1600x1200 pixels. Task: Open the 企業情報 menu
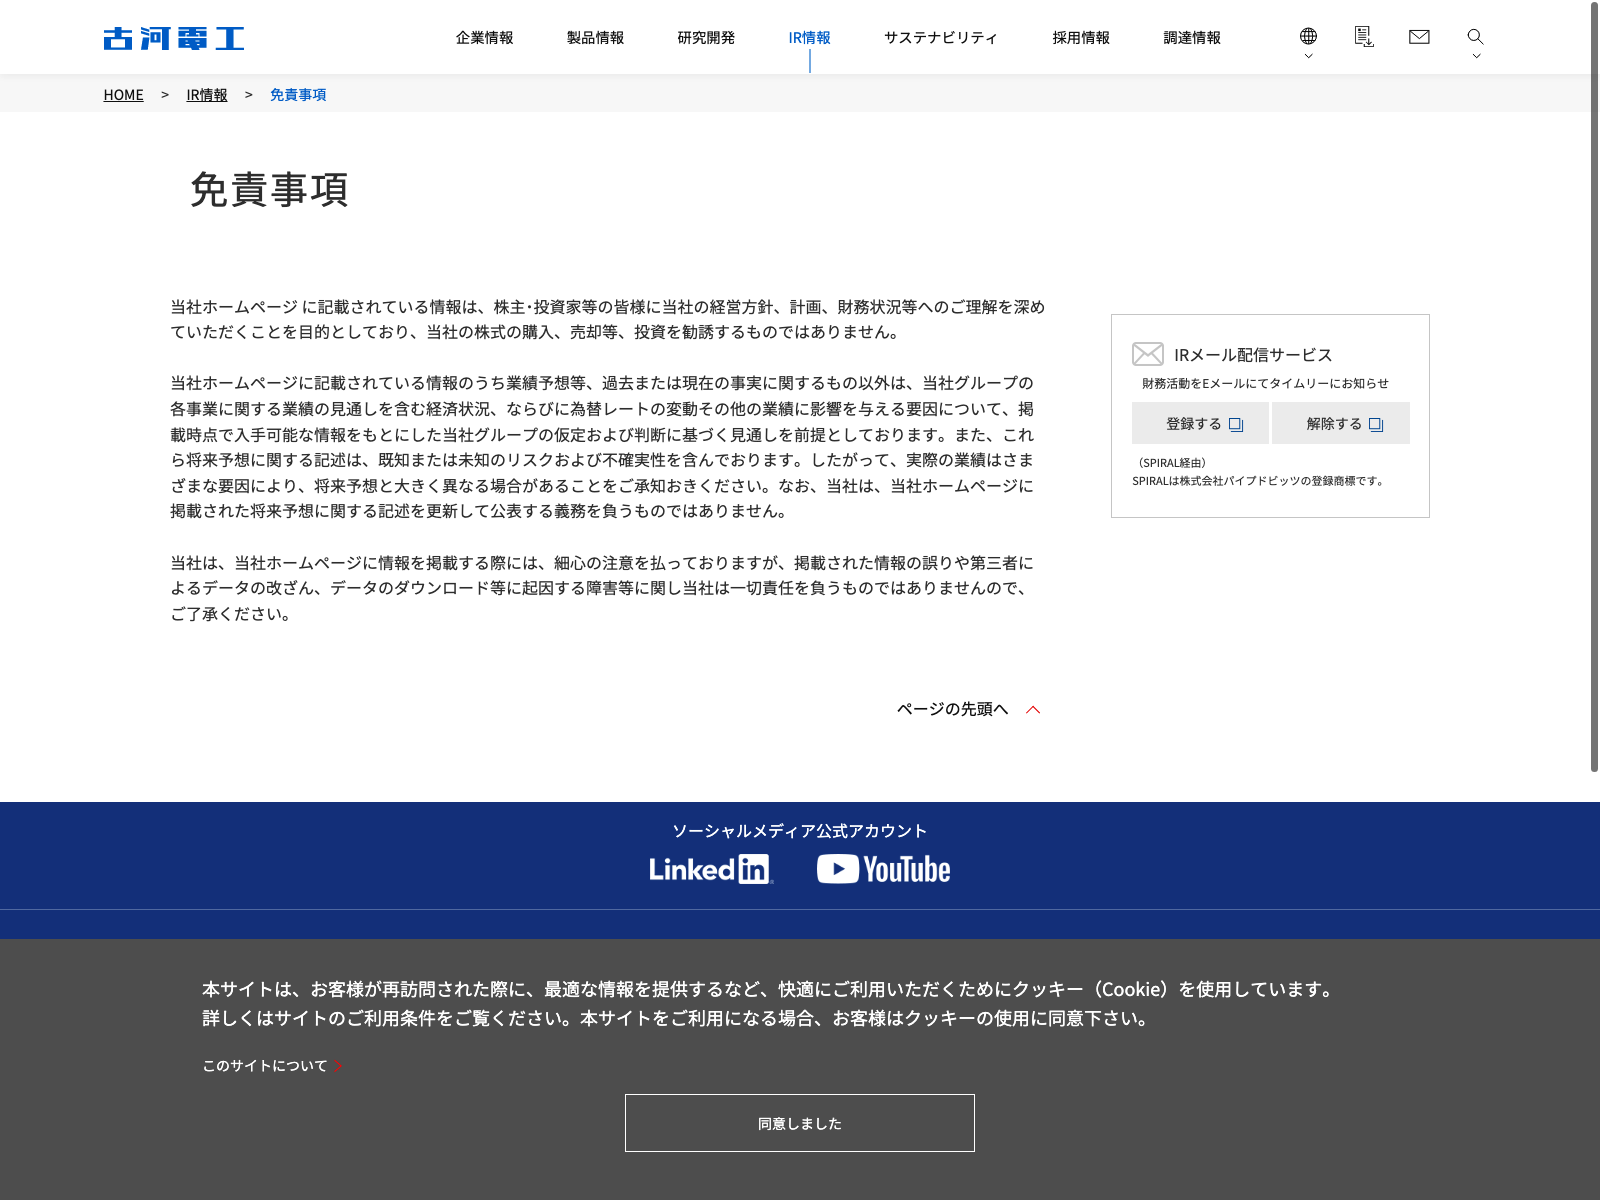pyautogui.click(x=484, y=38)
